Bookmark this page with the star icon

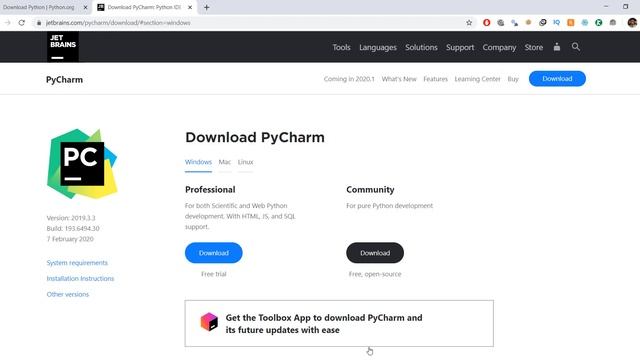pyautogui.click(x=469, y=23)
